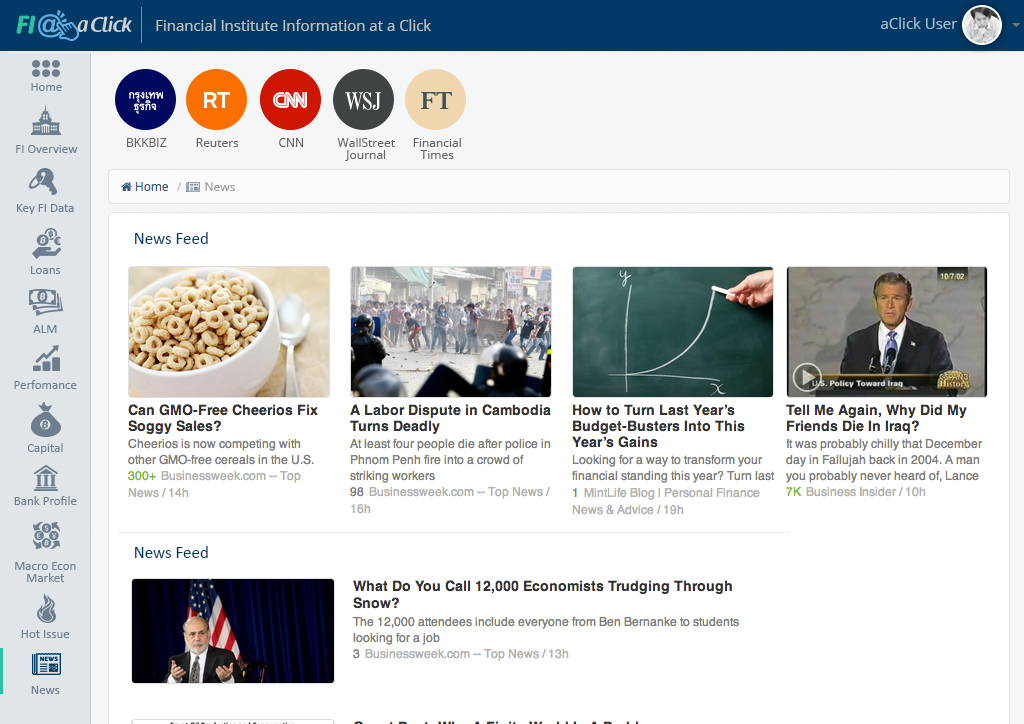Screen dimensions: 1024x724
Task: Open Home in the sidebar
Action: [46, 76]
